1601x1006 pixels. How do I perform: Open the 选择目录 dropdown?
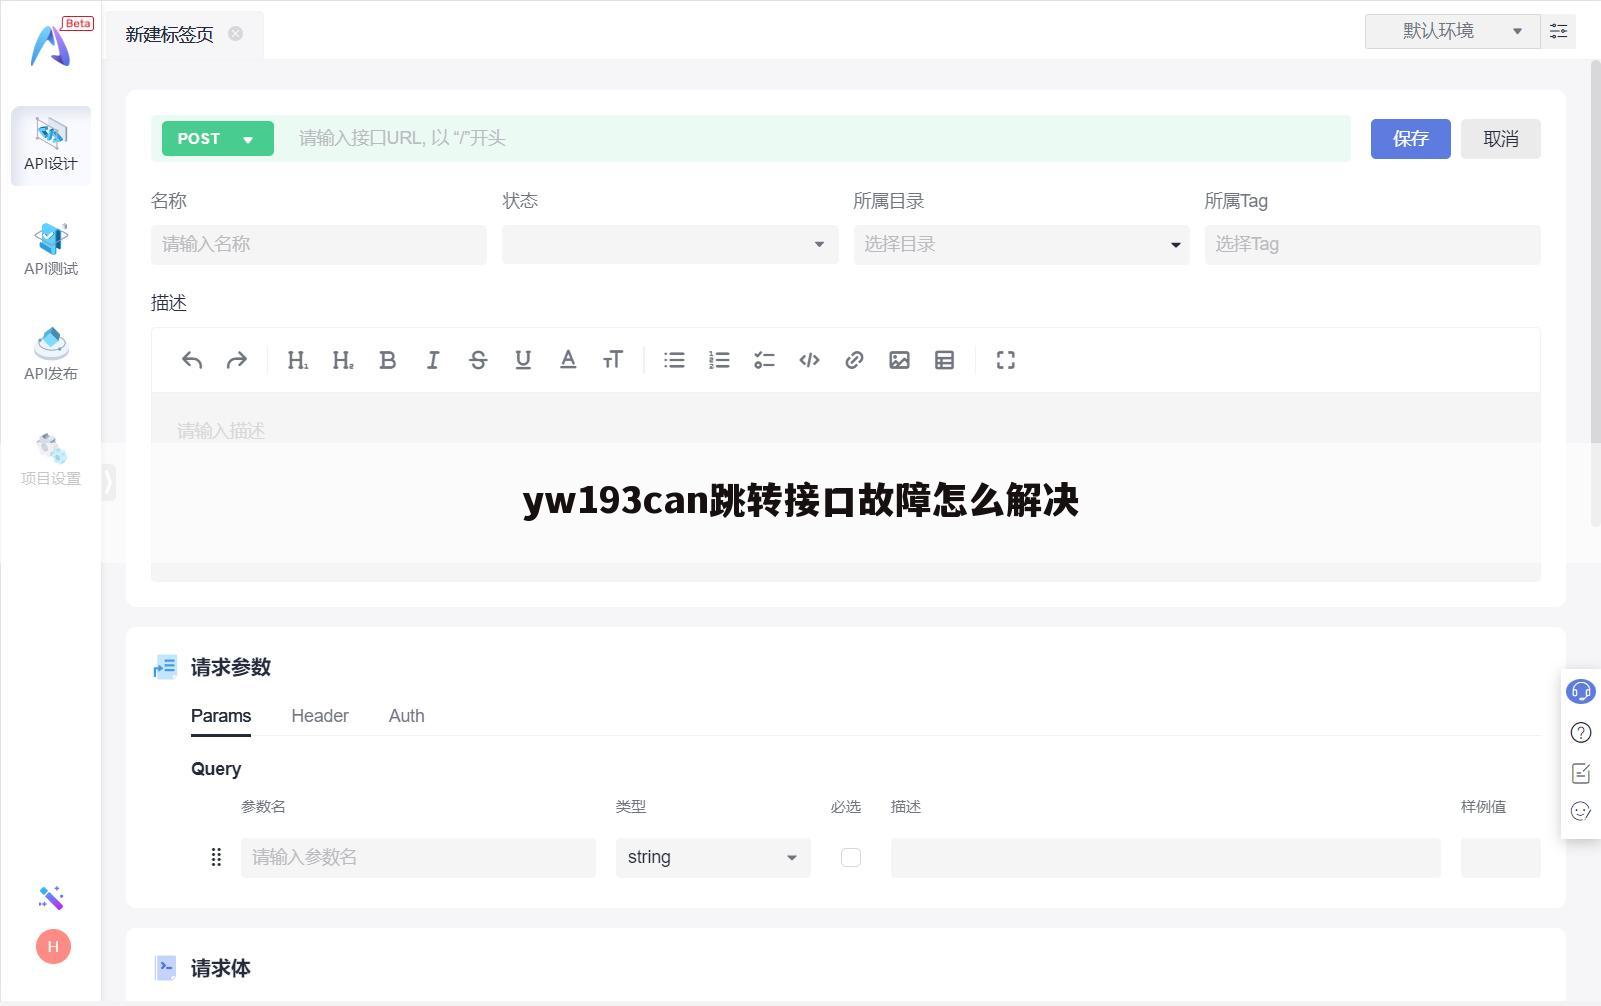(1021, 244)
